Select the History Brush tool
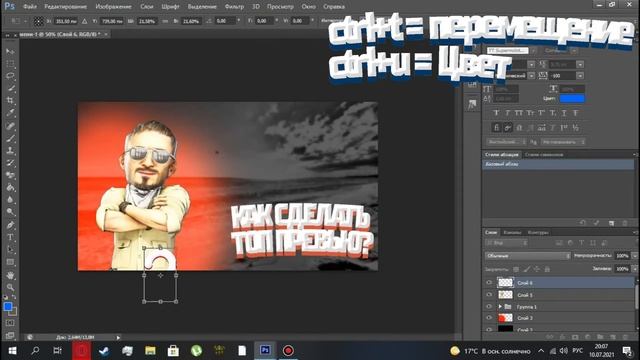This screenshot has height=360, width=640. click(10, 163)
